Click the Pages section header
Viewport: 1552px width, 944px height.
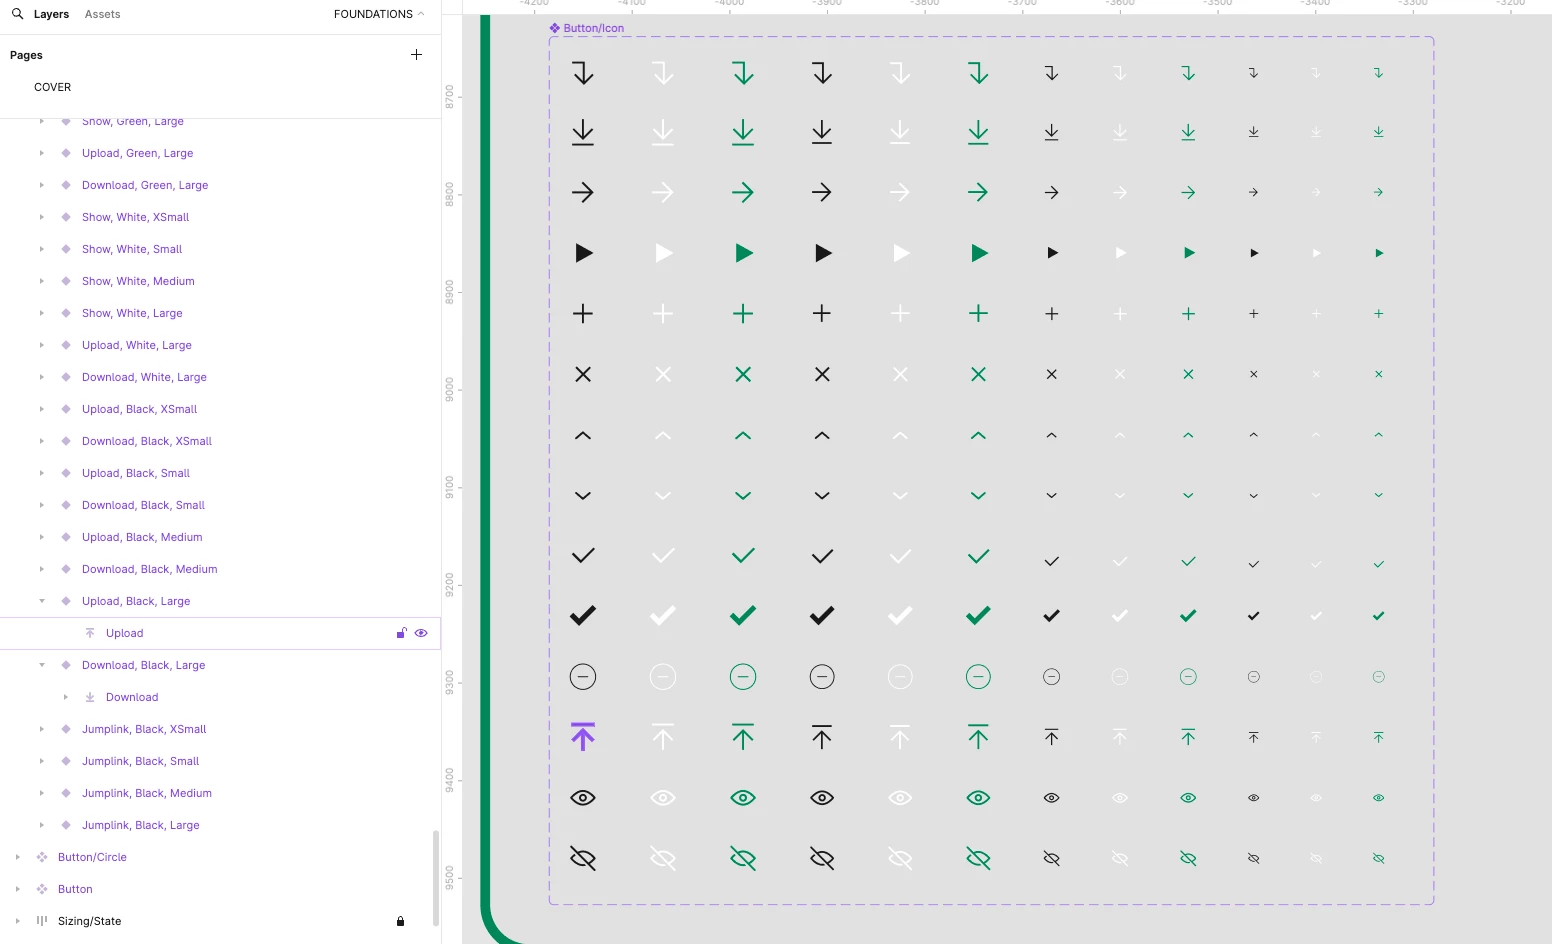(26, 55)
